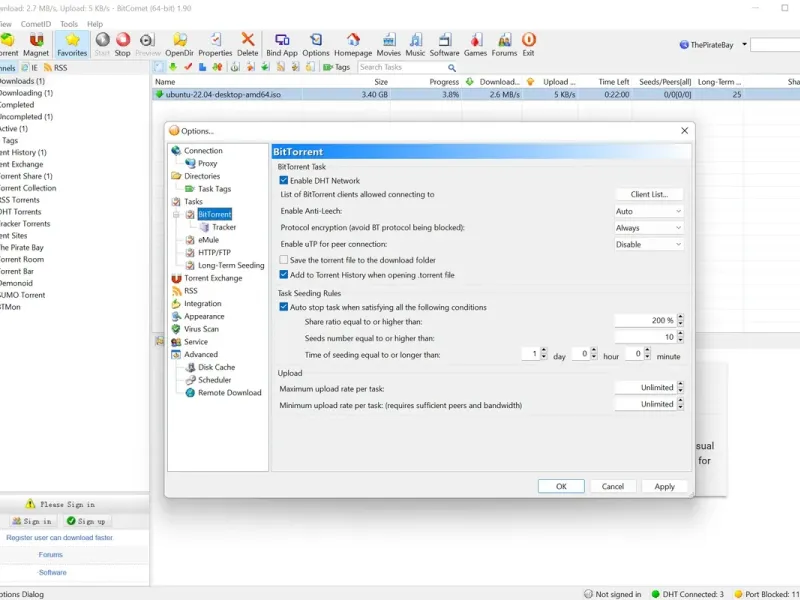Click the Magnet toolbar icon

tap(36, 44)
